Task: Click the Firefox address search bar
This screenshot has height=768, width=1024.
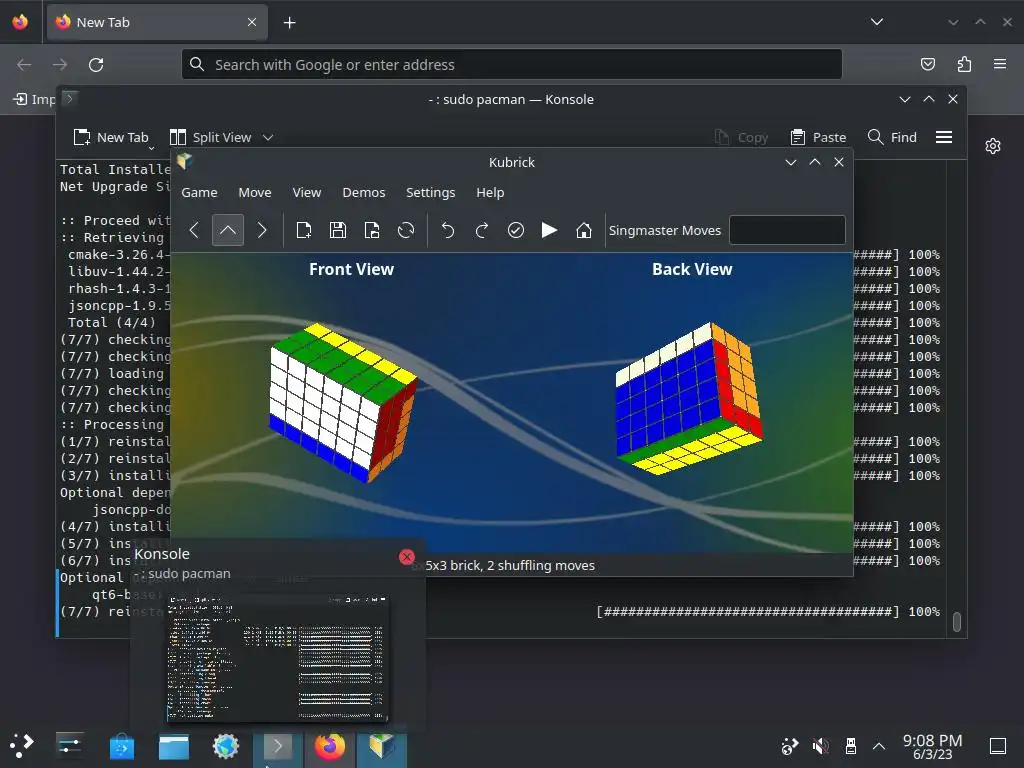Action: [x=511, y=65]
